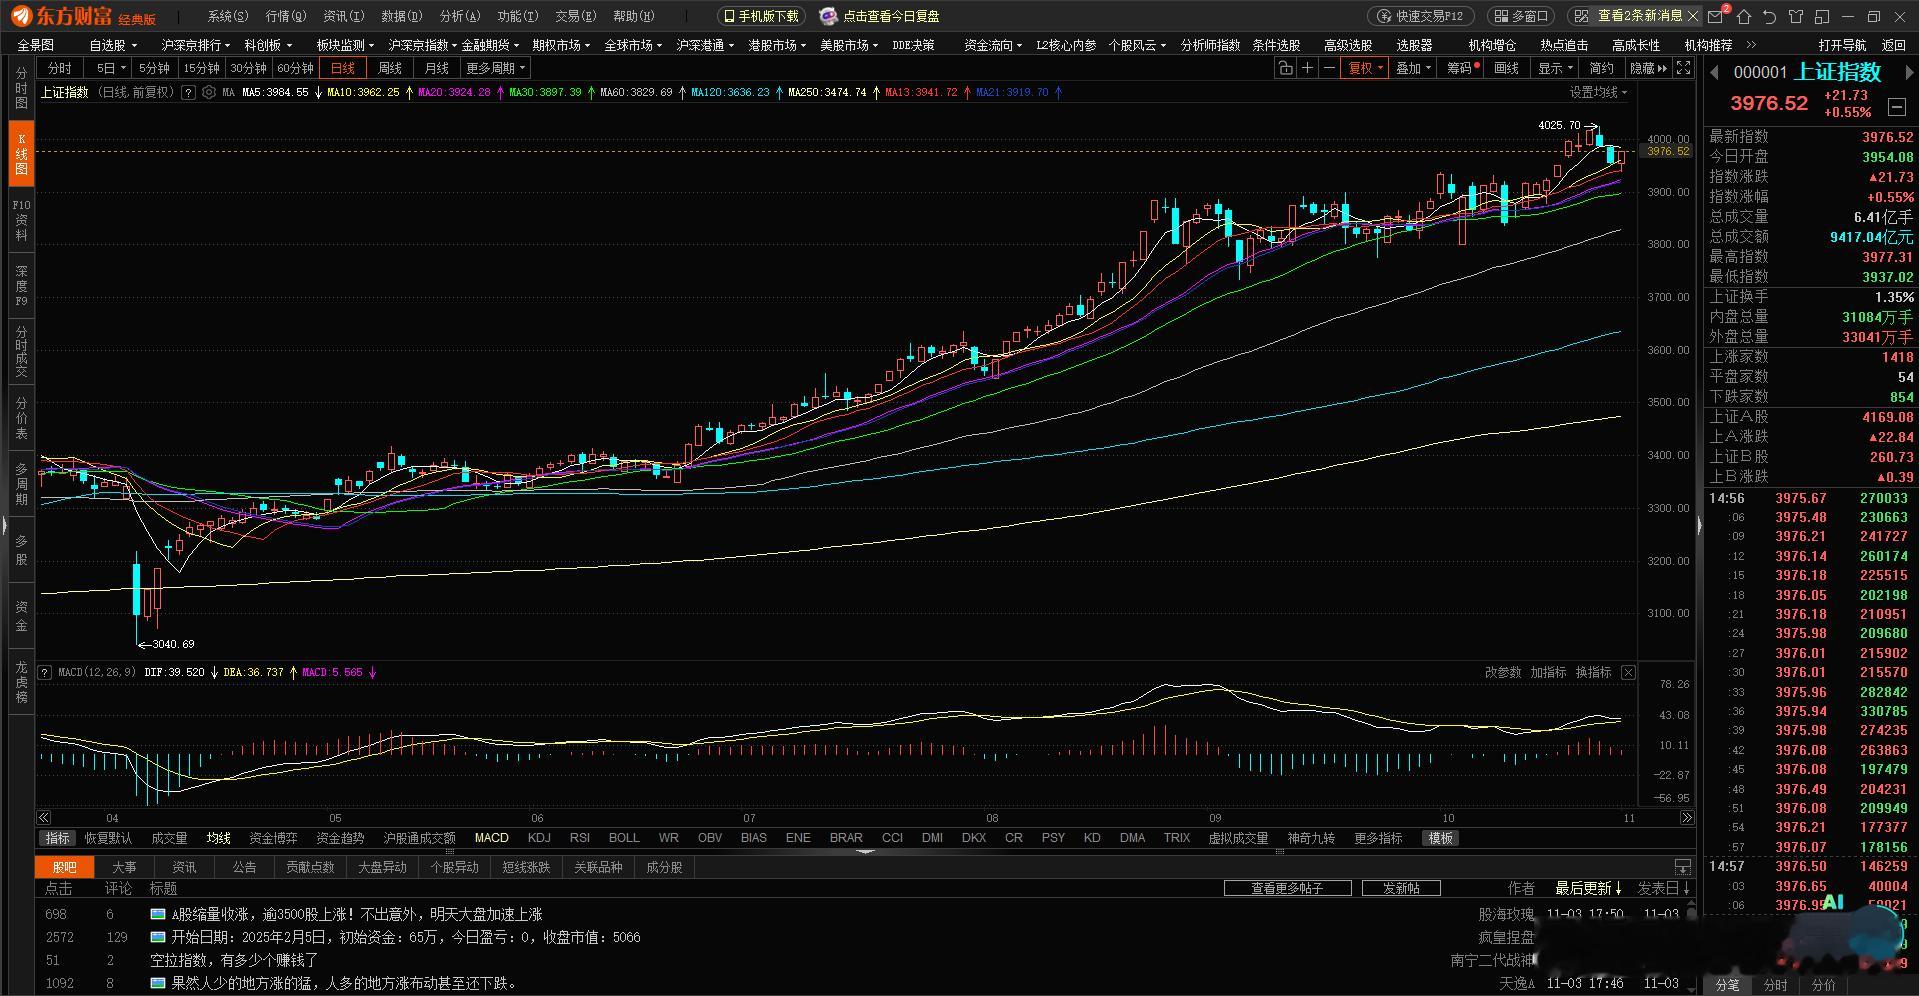This screenshot has height=996, width=1919.
Task: Open the 资金流向 dropdown menu
Action: [x=992, y=45]
